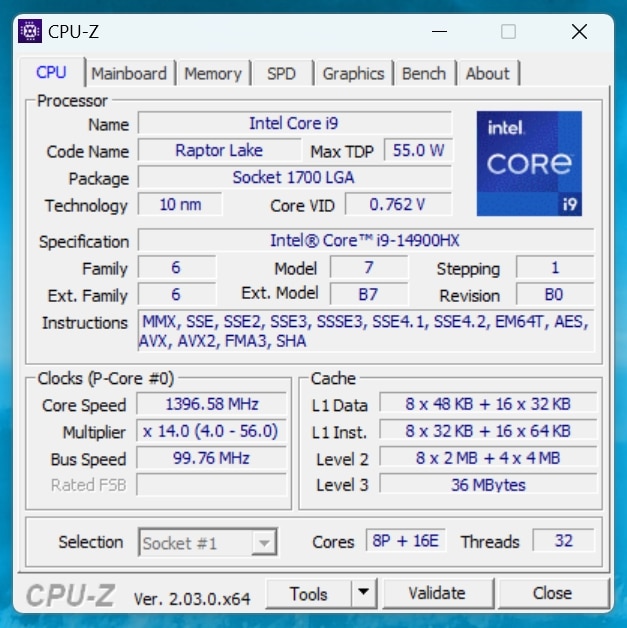The image size is (627, 628).
Task: Show the About tab
Action: (x=487, y=74)
